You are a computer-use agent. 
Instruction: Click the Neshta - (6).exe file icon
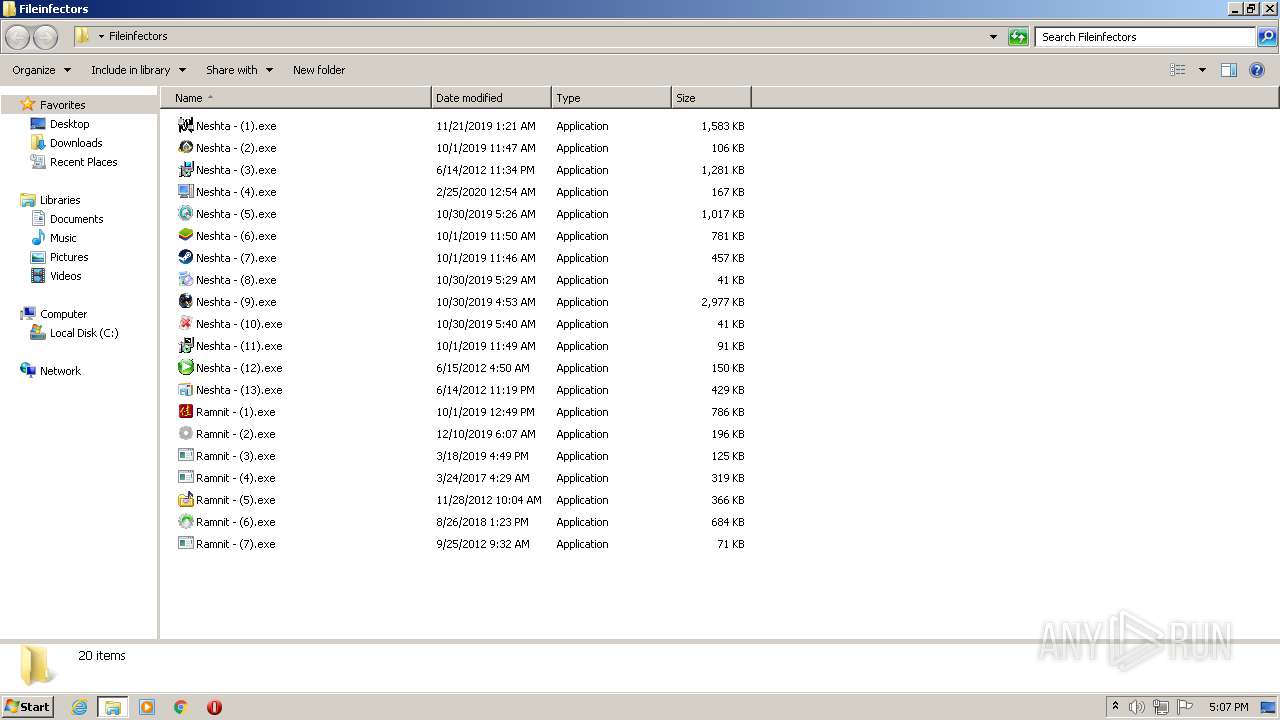(185, 236)
